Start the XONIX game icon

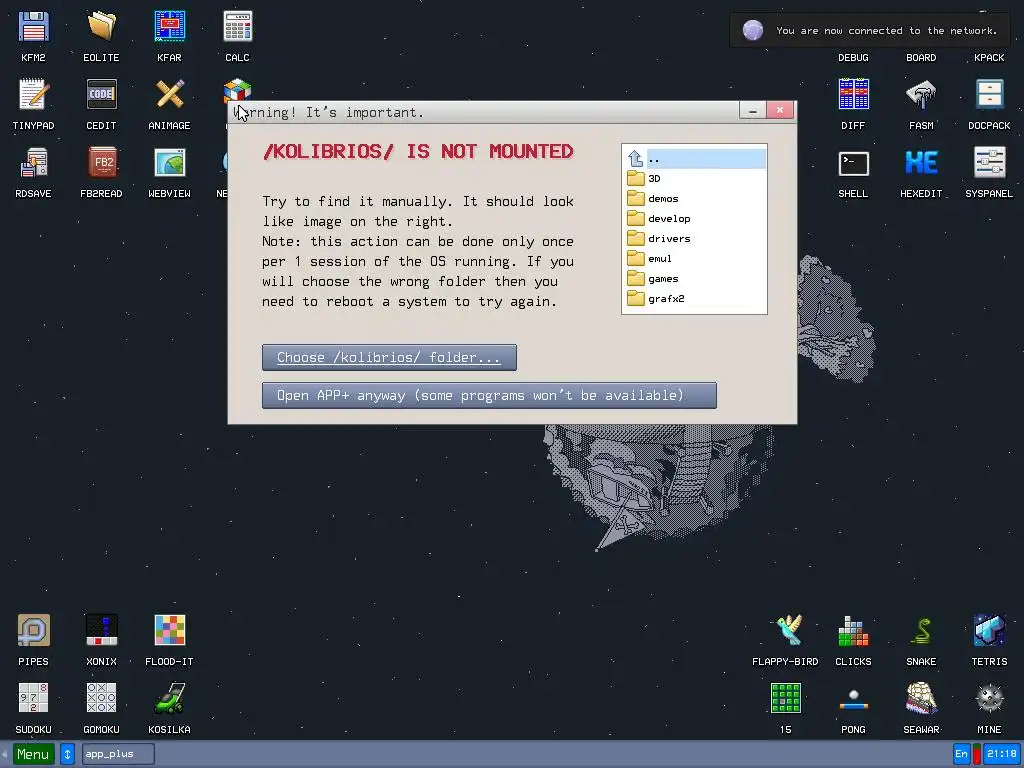tap(101, 630)
